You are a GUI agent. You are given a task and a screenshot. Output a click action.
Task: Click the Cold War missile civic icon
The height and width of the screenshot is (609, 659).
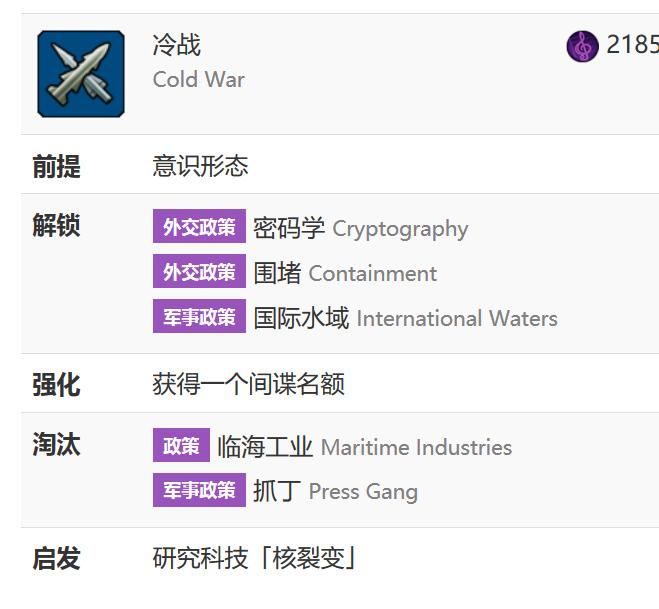[81, 74]
